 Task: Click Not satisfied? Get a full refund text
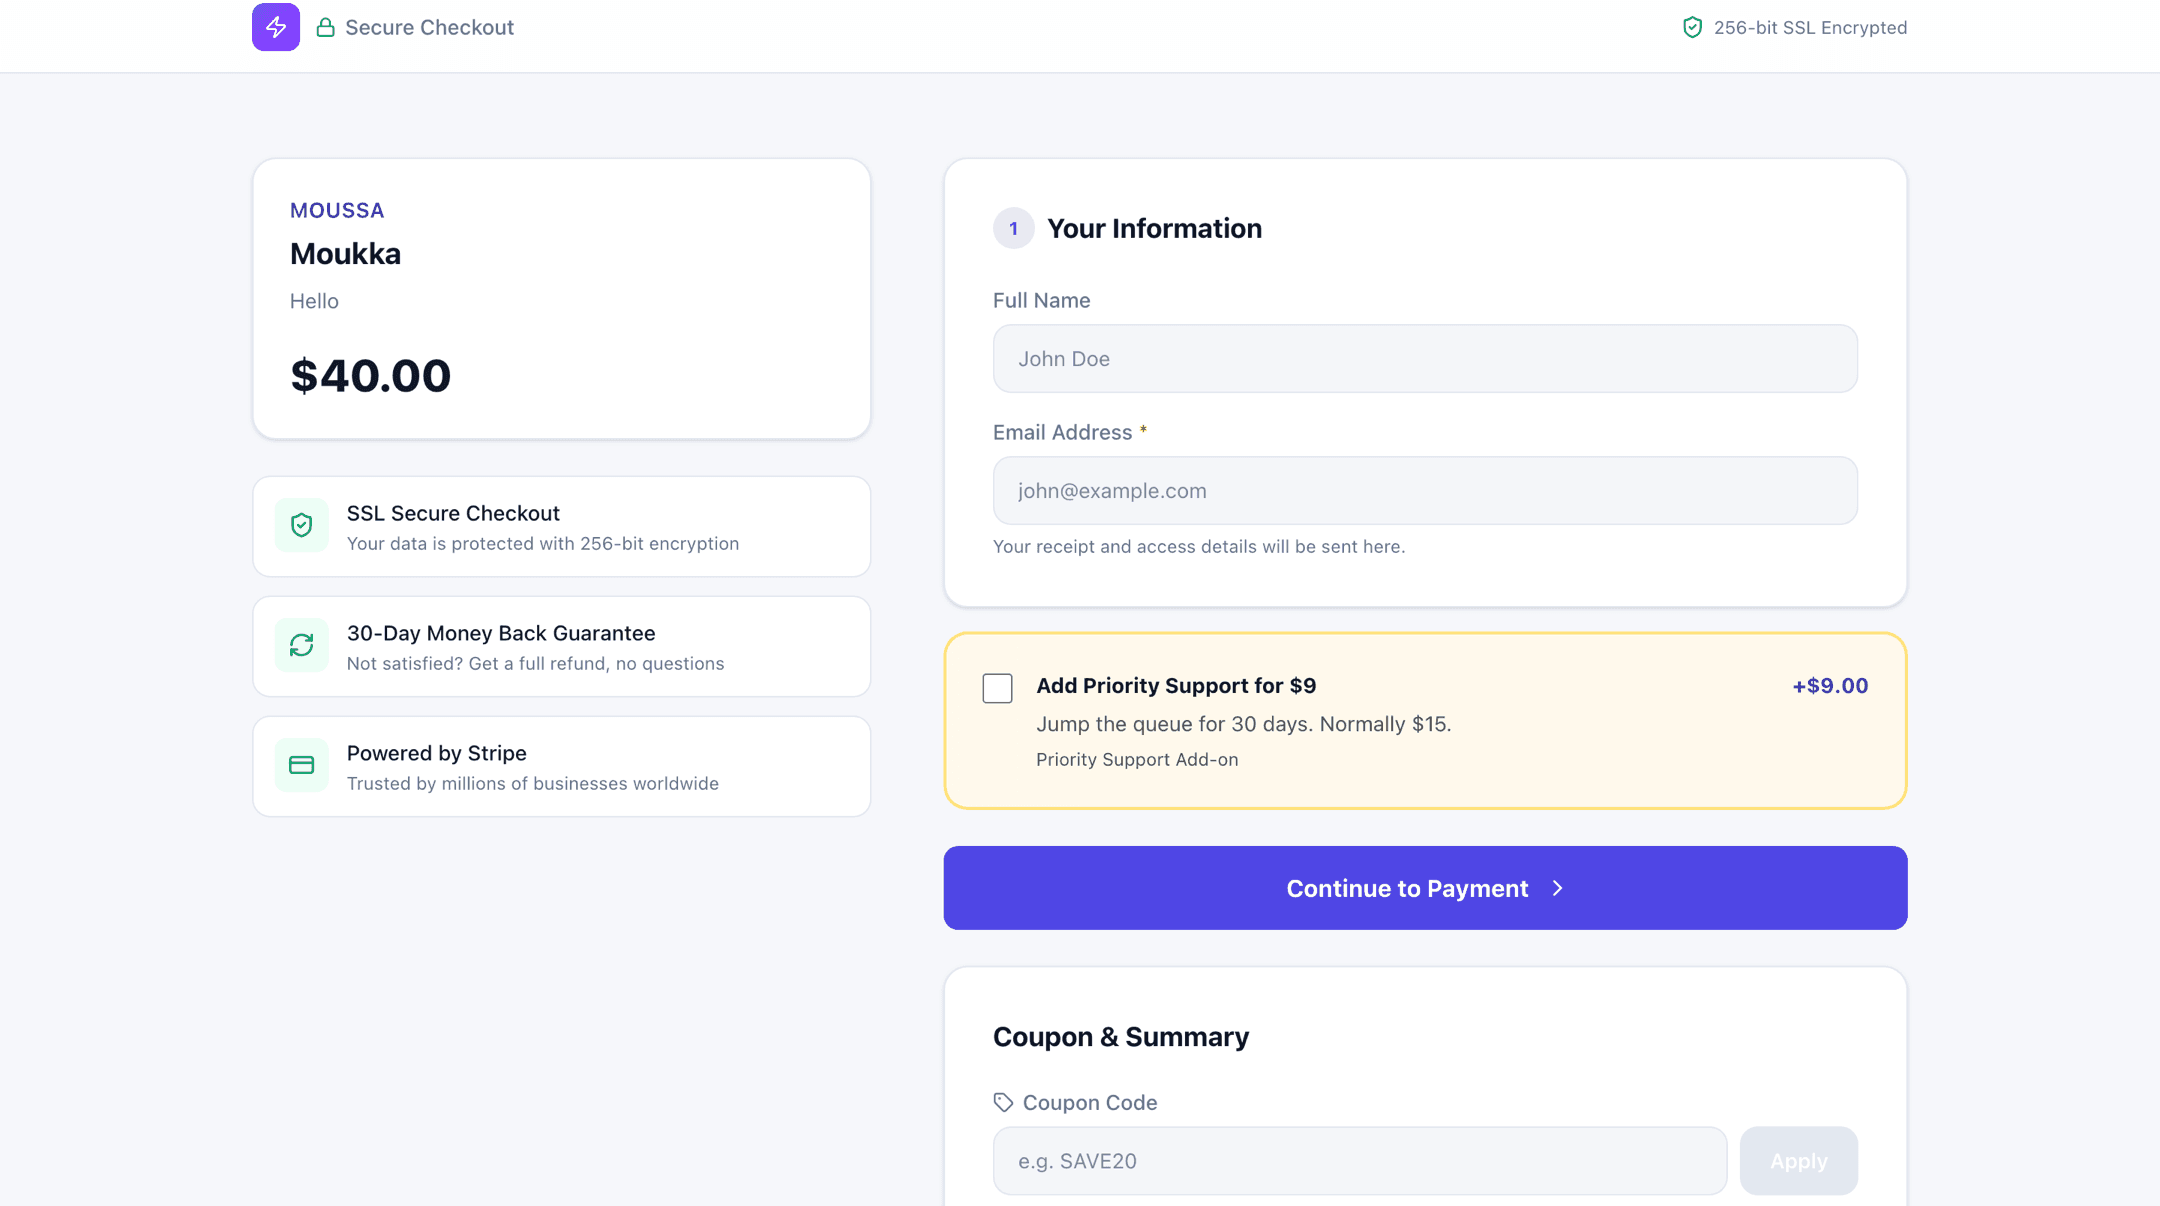pos(535,663)
